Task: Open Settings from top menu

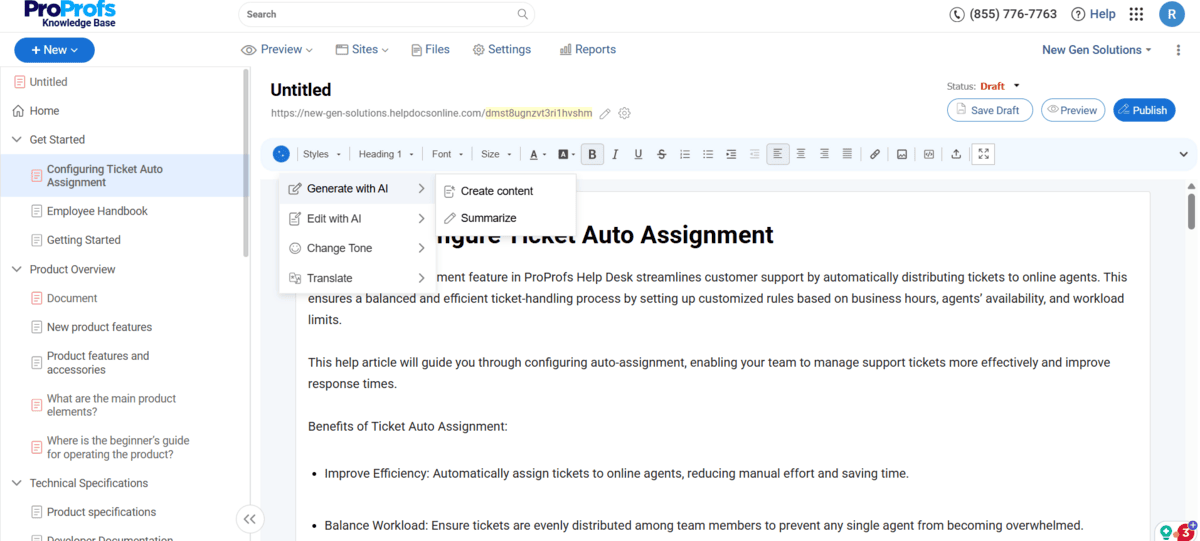Action: click(x=502, y=49)
